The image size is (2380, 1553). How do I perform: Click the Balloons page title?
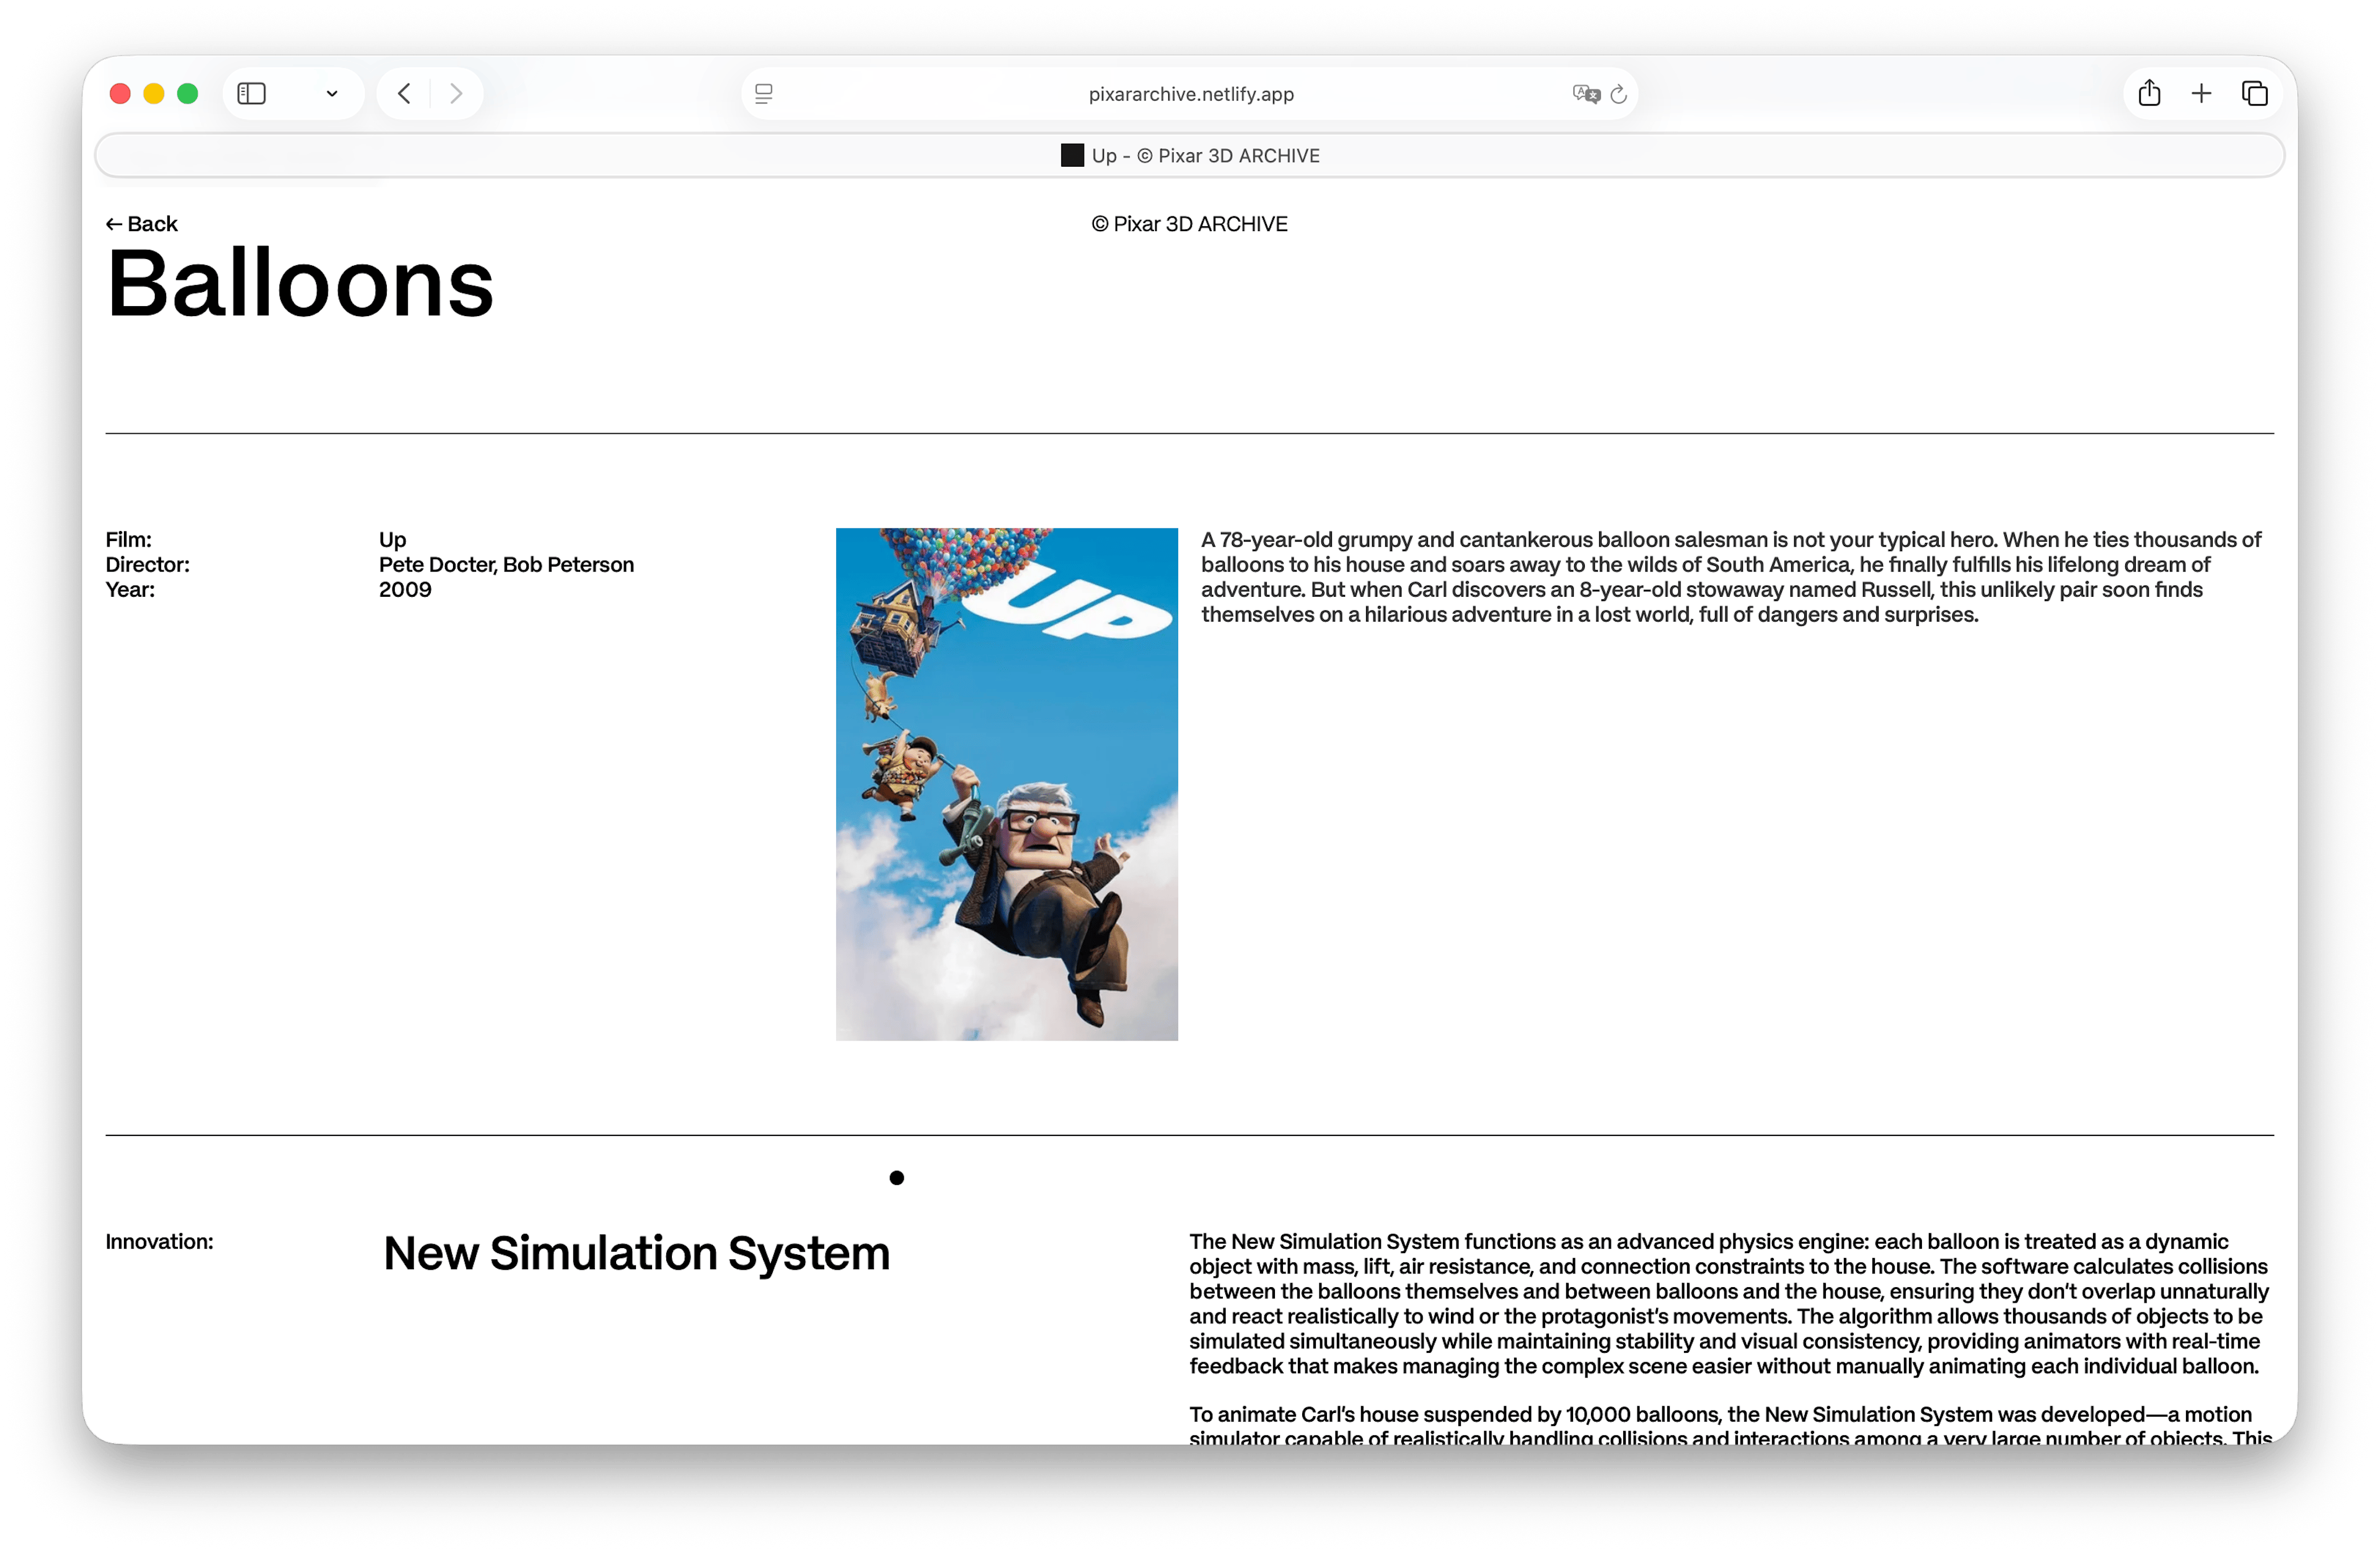point(300,285)
